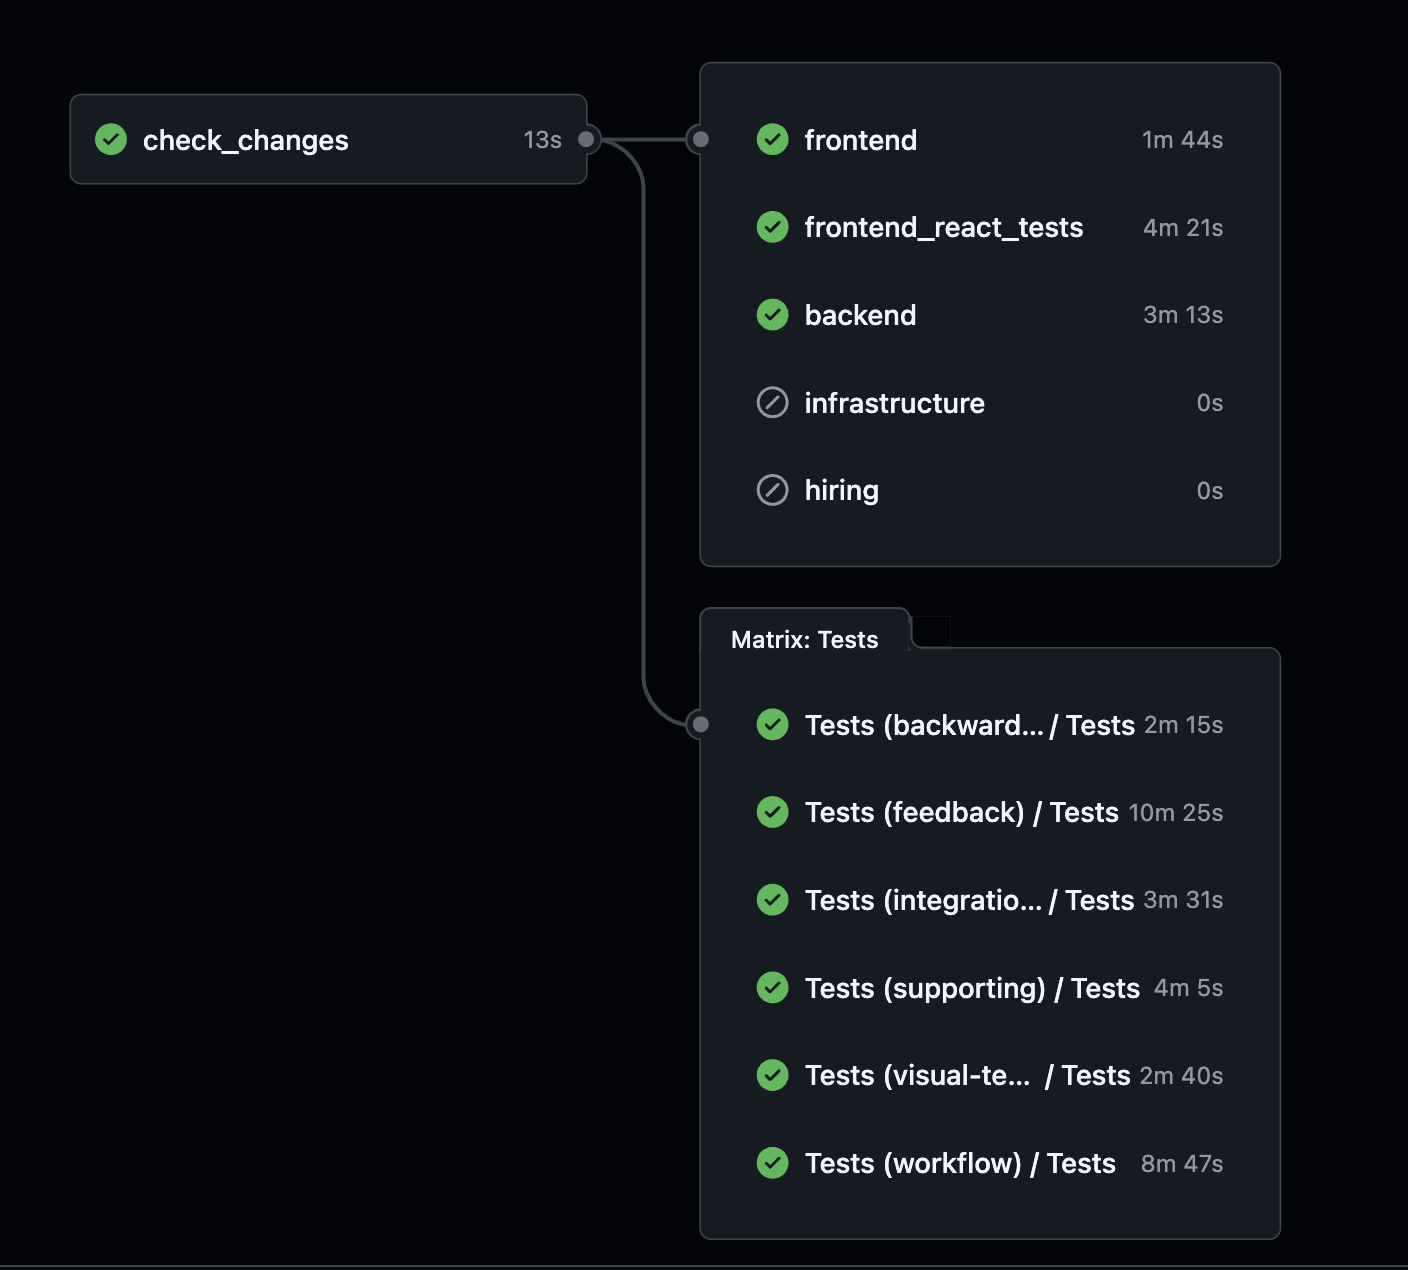Select the Matrix: Tests tab label
Viewport: 1408px width, 1270px height.
pos(804,640)
